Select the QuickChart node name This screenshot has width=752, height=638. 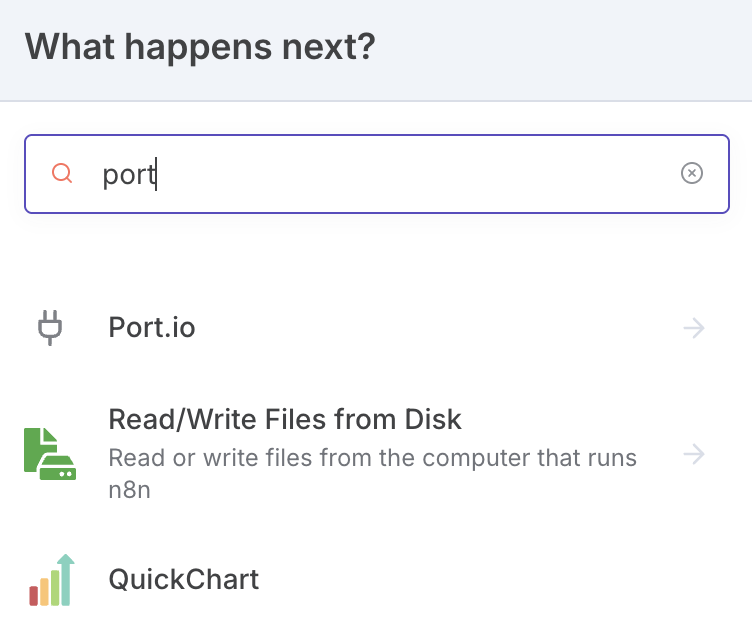point(184,579)
